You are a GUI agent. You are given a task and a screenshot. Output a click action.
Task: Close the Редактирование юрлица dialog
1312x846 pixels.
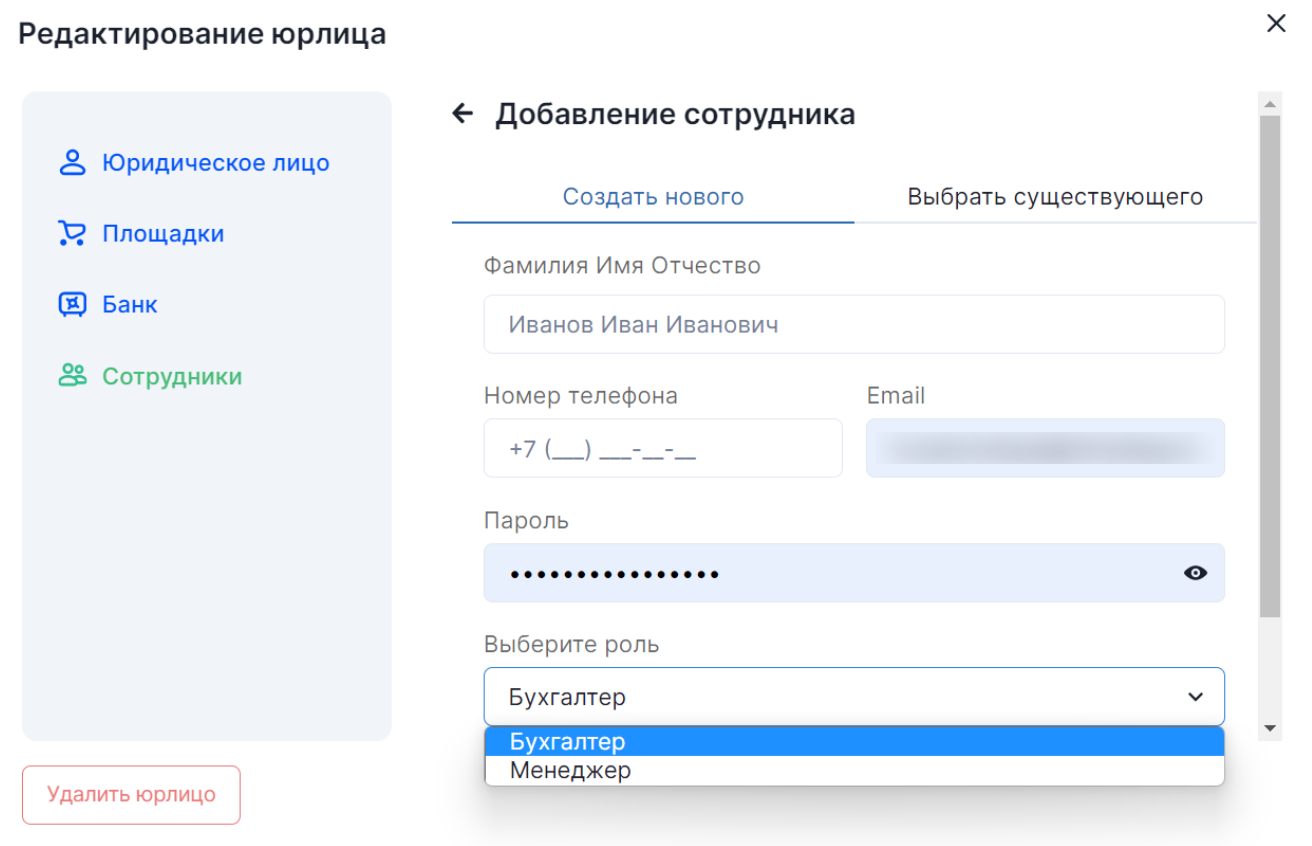coord(1276,24)
